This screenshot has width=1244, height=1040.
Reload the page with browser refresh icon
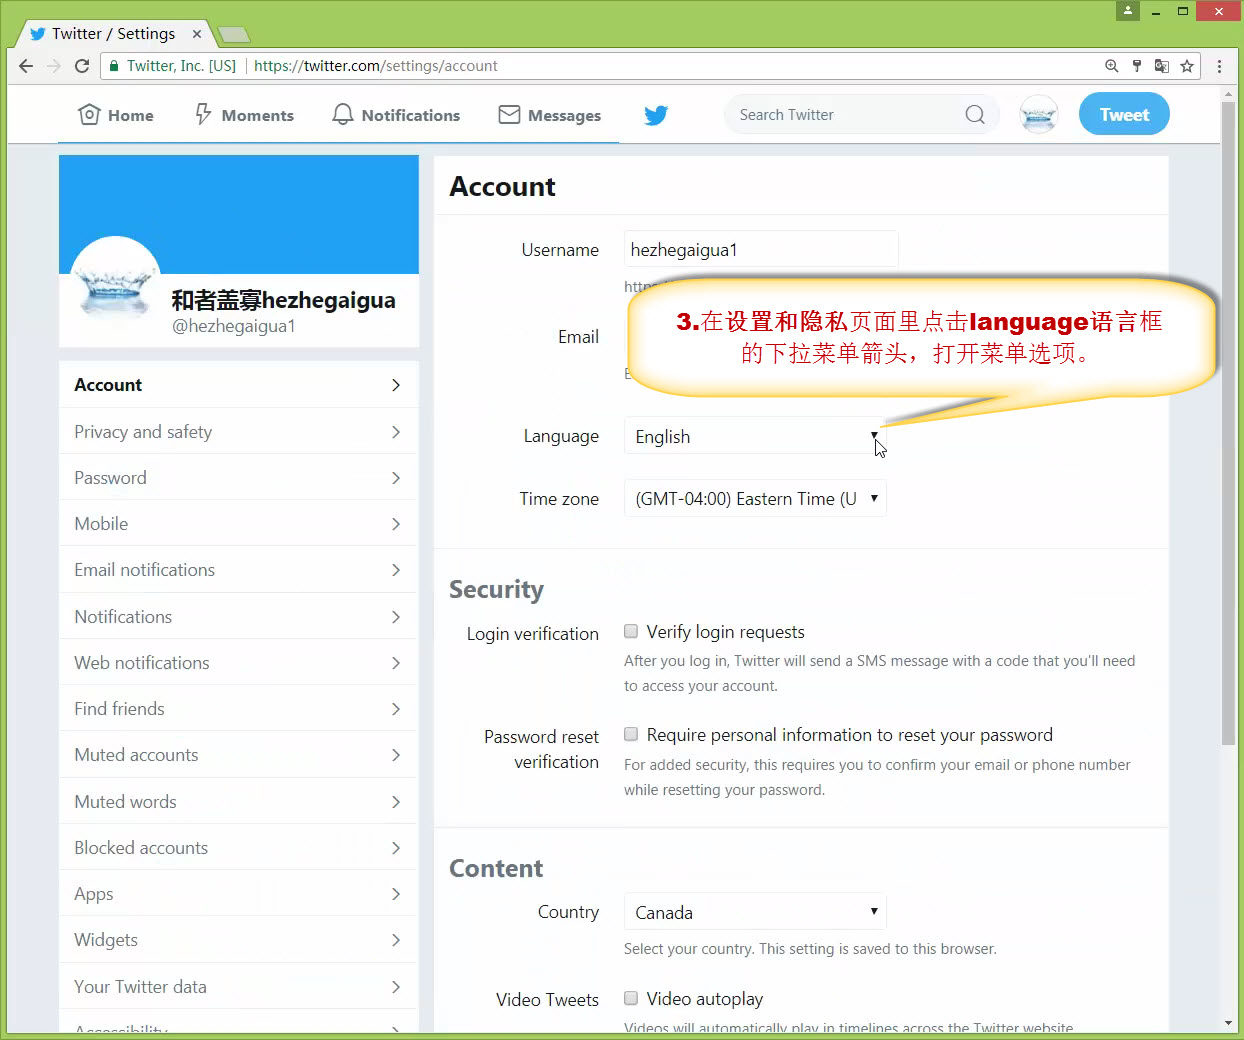point(82,66)
